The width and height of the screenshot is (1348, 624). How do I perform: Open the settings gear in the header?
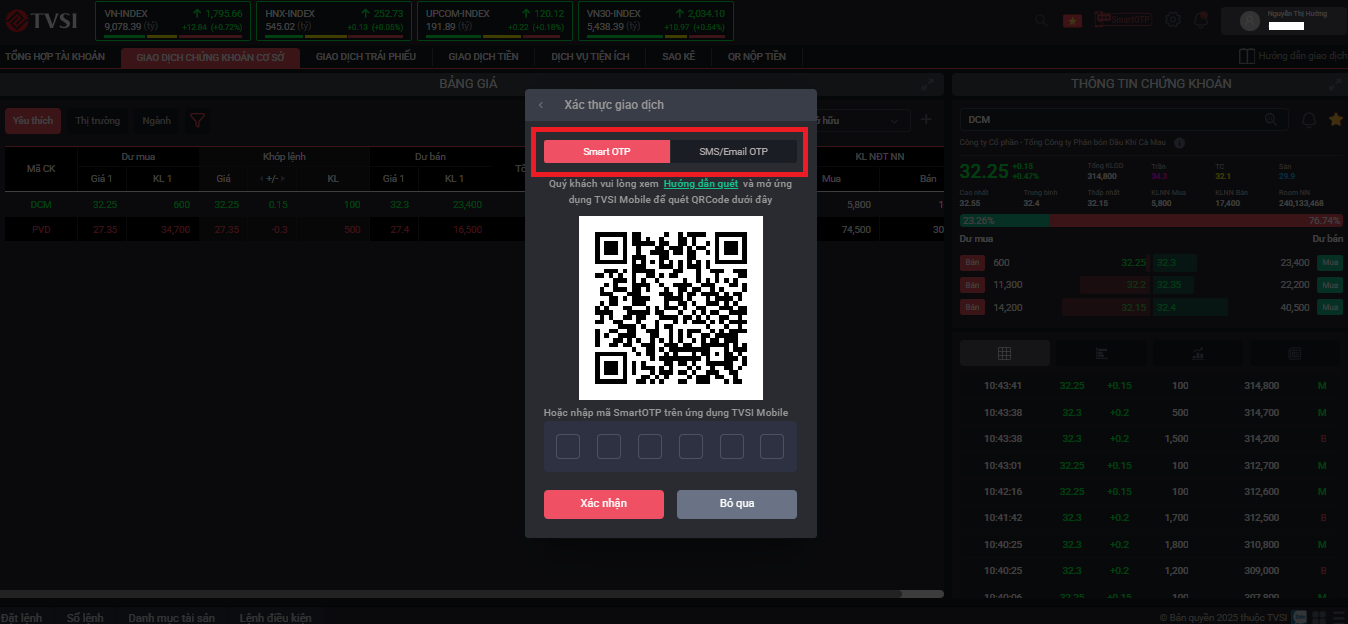pyautogui.click(x=1173, y=20)
